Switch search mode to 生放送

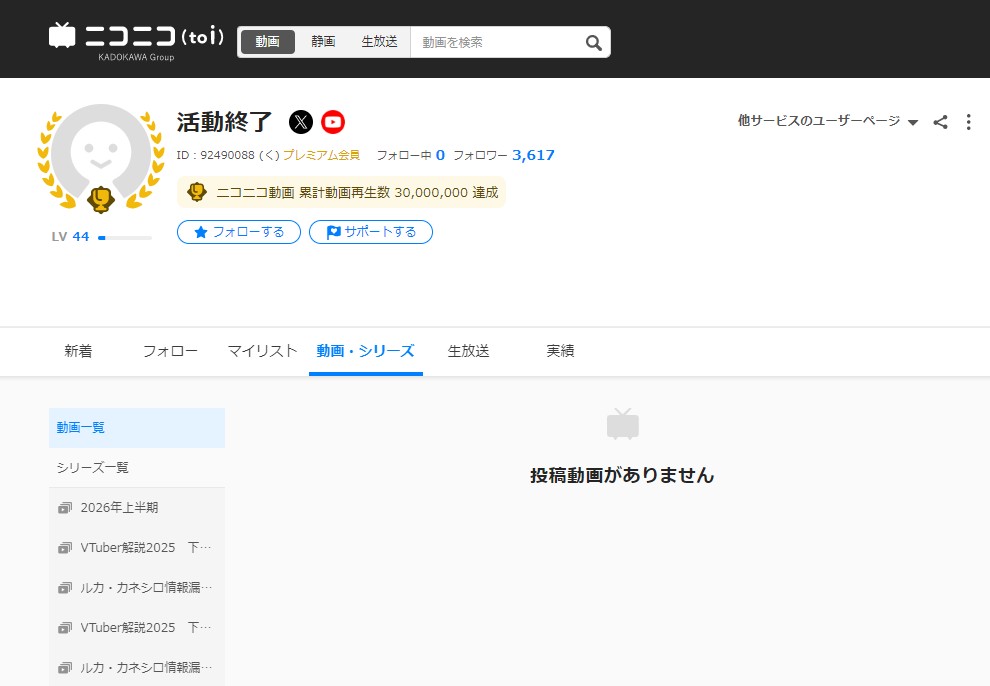coord(379,42)
